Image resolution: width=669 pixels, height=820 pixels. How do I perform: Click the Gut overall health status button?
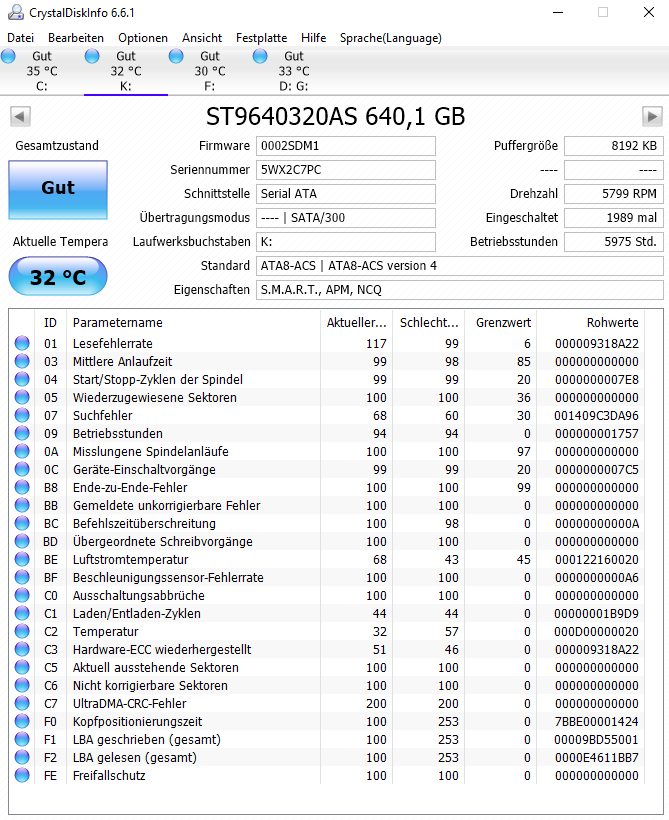[58, 190]
